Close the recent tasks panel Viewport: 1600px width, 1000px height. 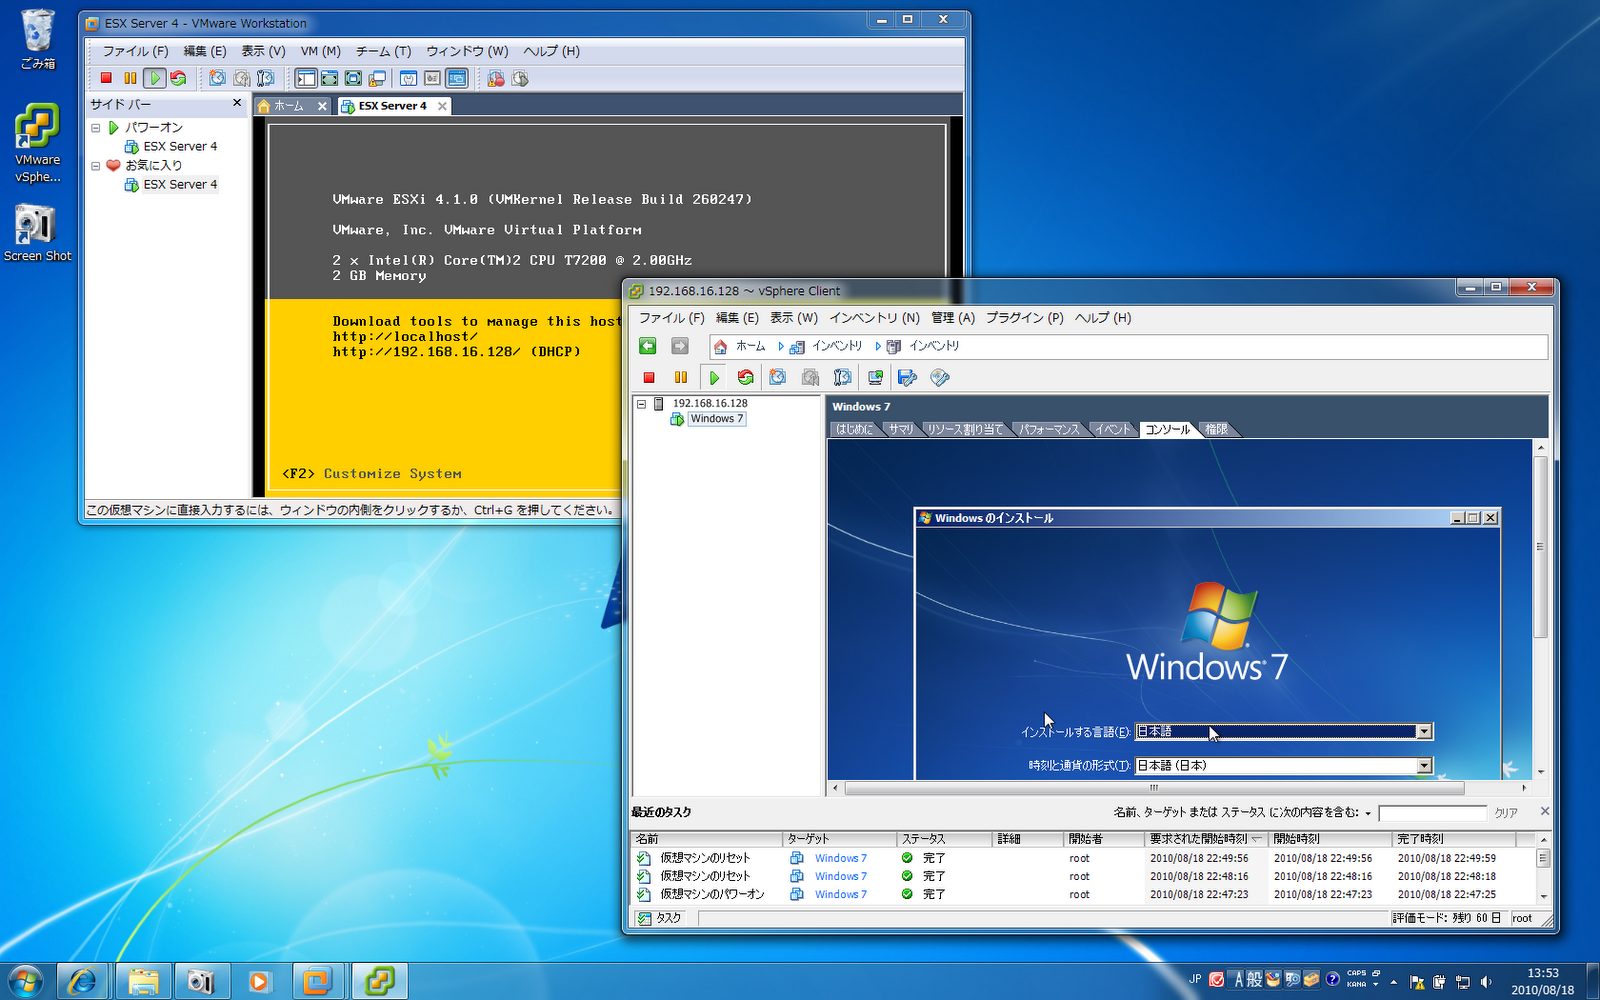(x=1545, y=811)
